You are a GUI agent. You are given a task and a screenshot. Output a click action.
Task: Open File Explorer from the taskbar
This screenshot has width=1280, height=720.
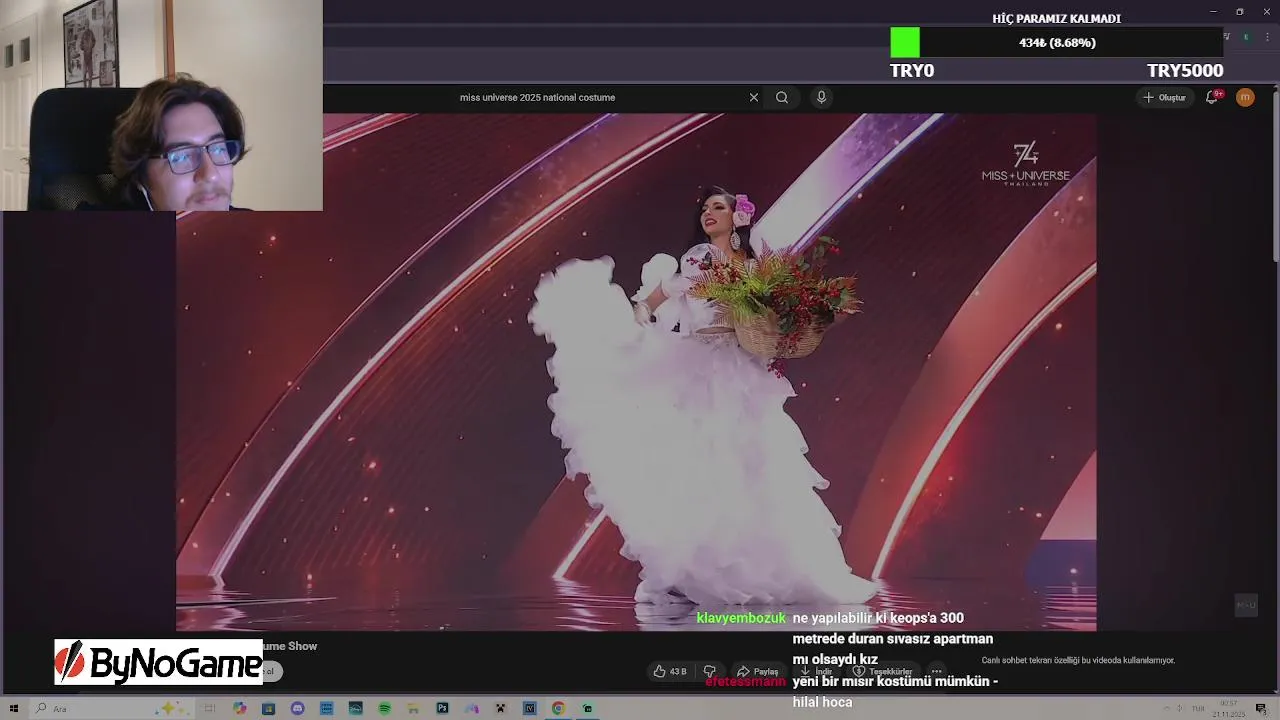[412, 708]
